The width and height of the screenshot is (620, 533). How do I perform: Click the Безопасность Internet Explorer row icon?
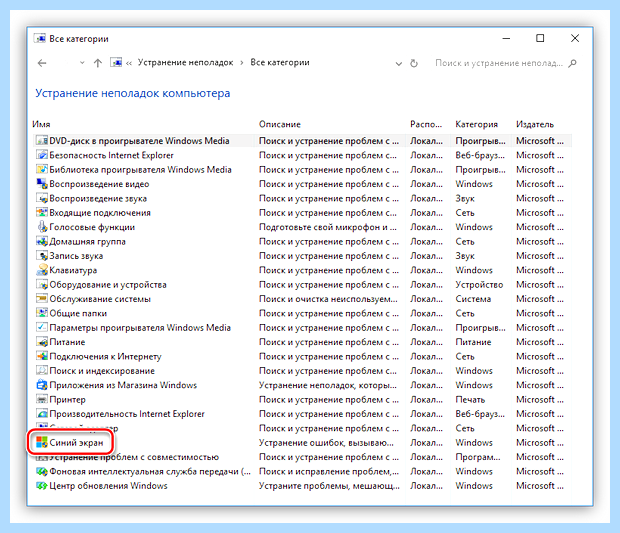pos(42,155)
